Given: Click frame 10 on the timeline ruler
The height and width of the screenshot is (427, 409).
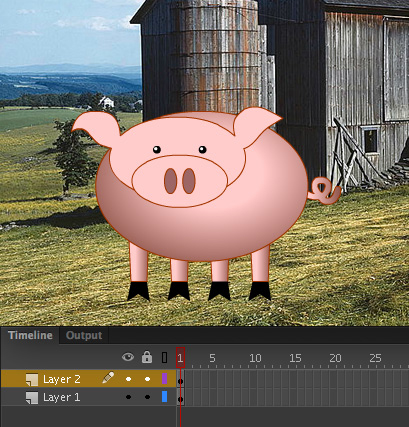Looking at the screenshot, I should tap(255, 358).
